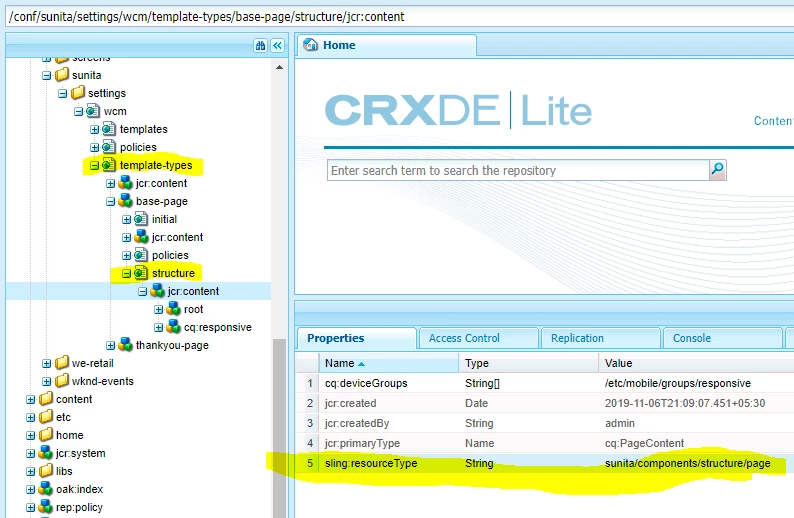This screenshot has width=794, height=518.
Task: Click the jcr:createdBy admin value
Action: click(x=620, y=423)
